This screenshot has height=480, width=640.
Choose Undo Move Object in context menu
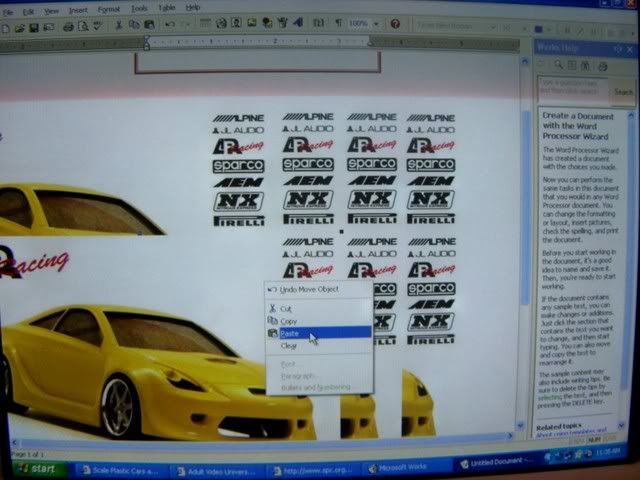pos(319,289)
